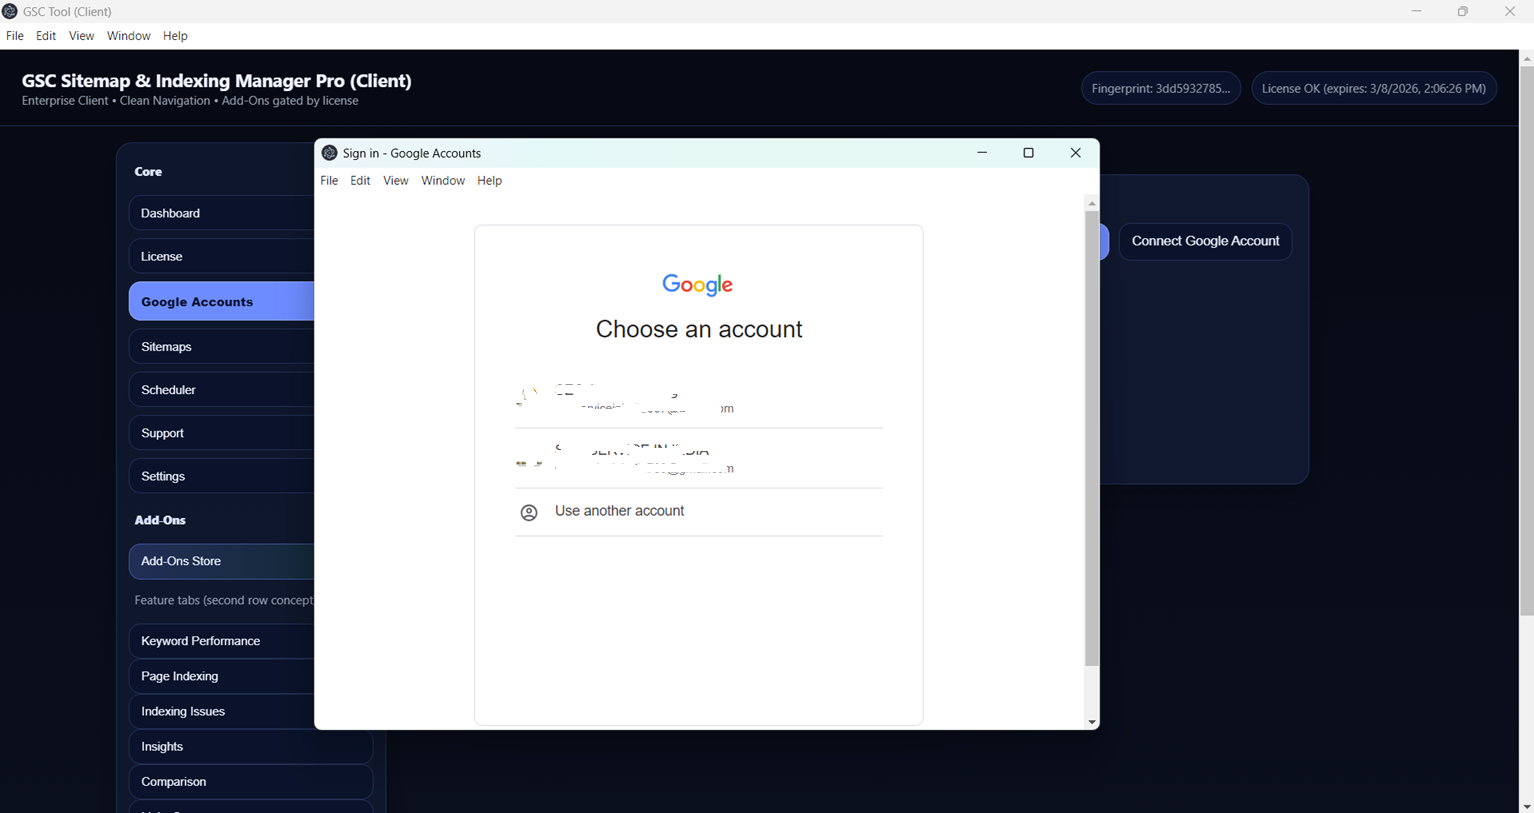1534x813 pixels.
Task: Click the GSC Tool title bar icon
Action: (x=10, y=11)
